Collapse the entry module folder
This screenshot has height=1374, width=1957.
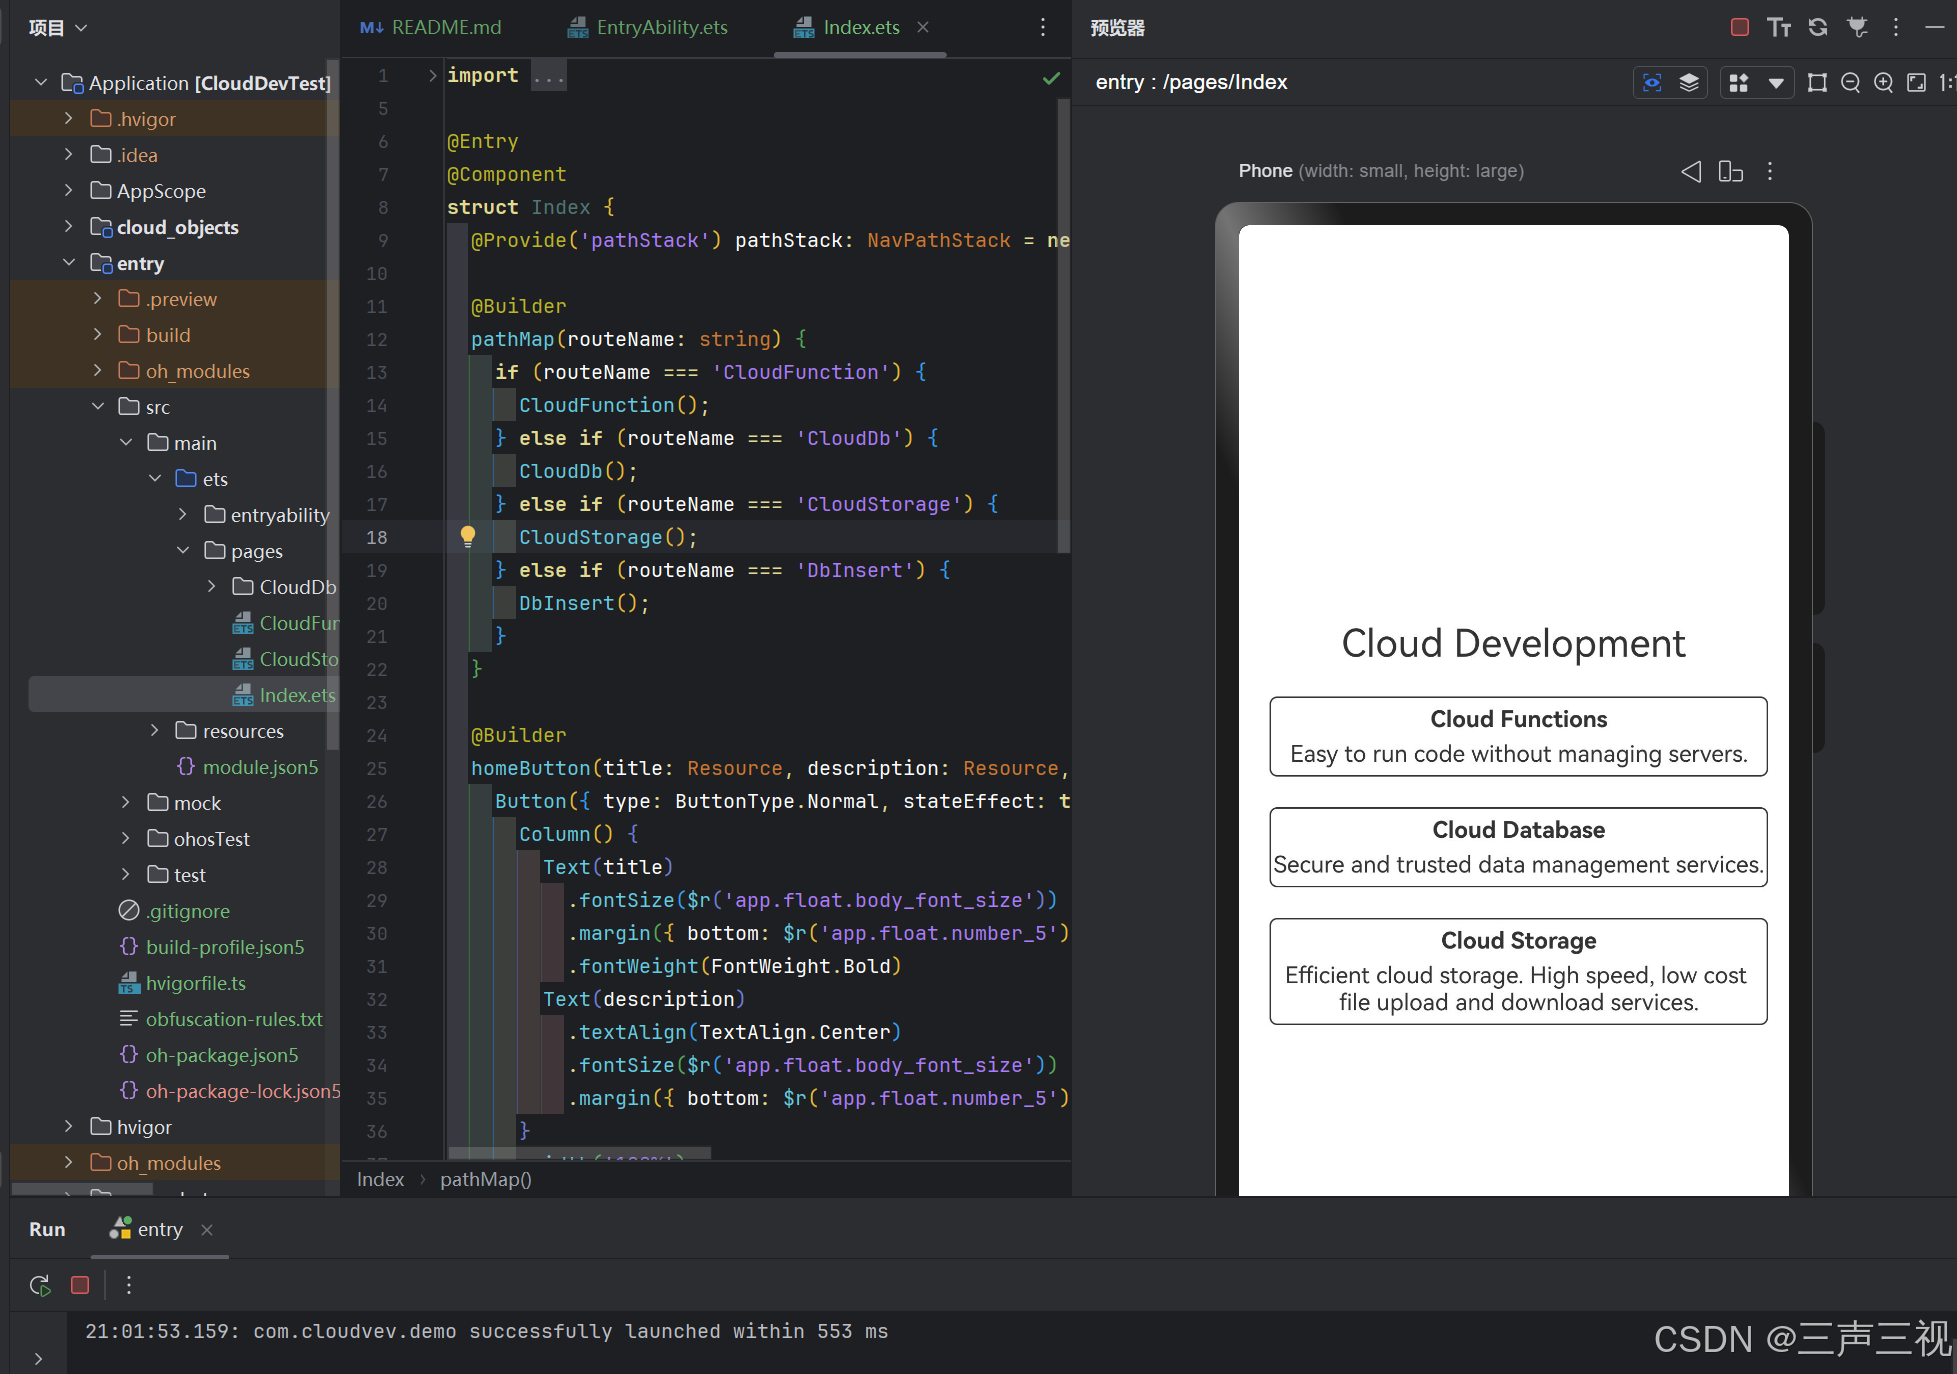[x=68, y=263]
